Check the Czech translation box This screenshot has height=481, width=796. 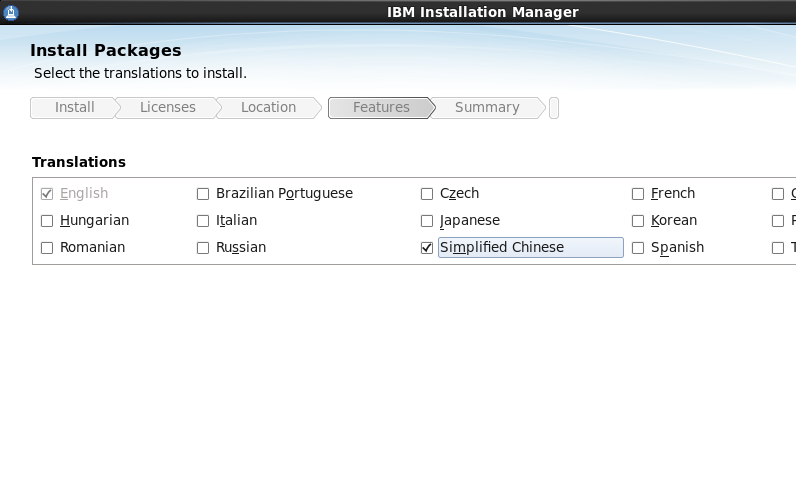427,194
